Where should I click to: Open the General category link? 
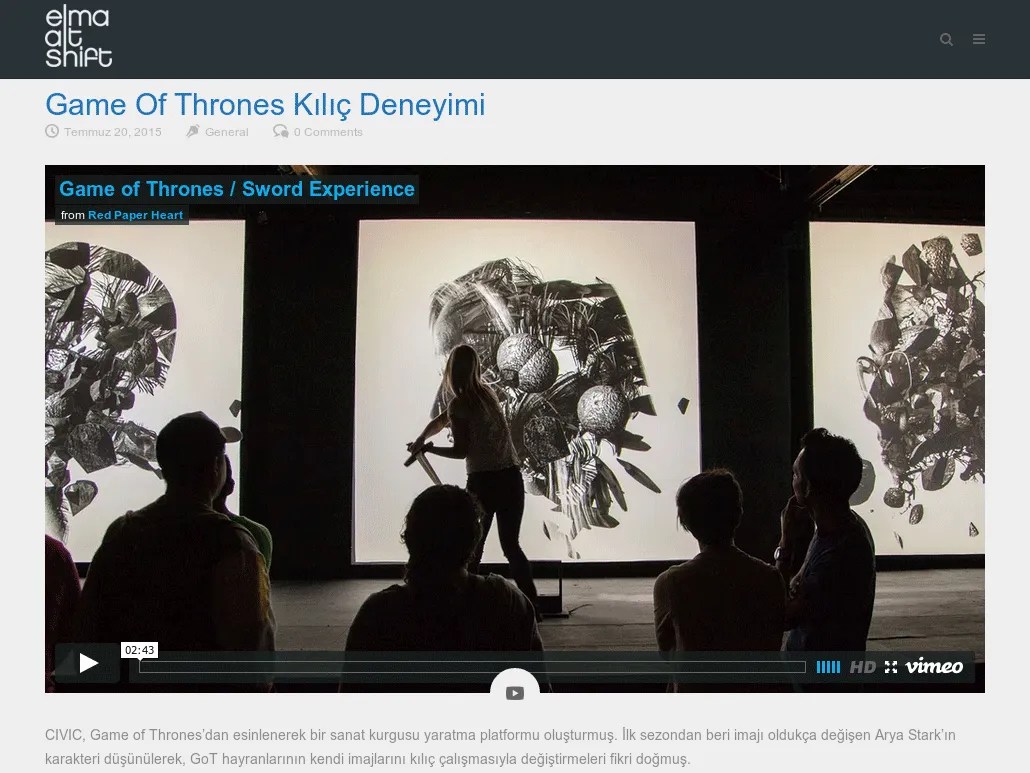[227, 132]
